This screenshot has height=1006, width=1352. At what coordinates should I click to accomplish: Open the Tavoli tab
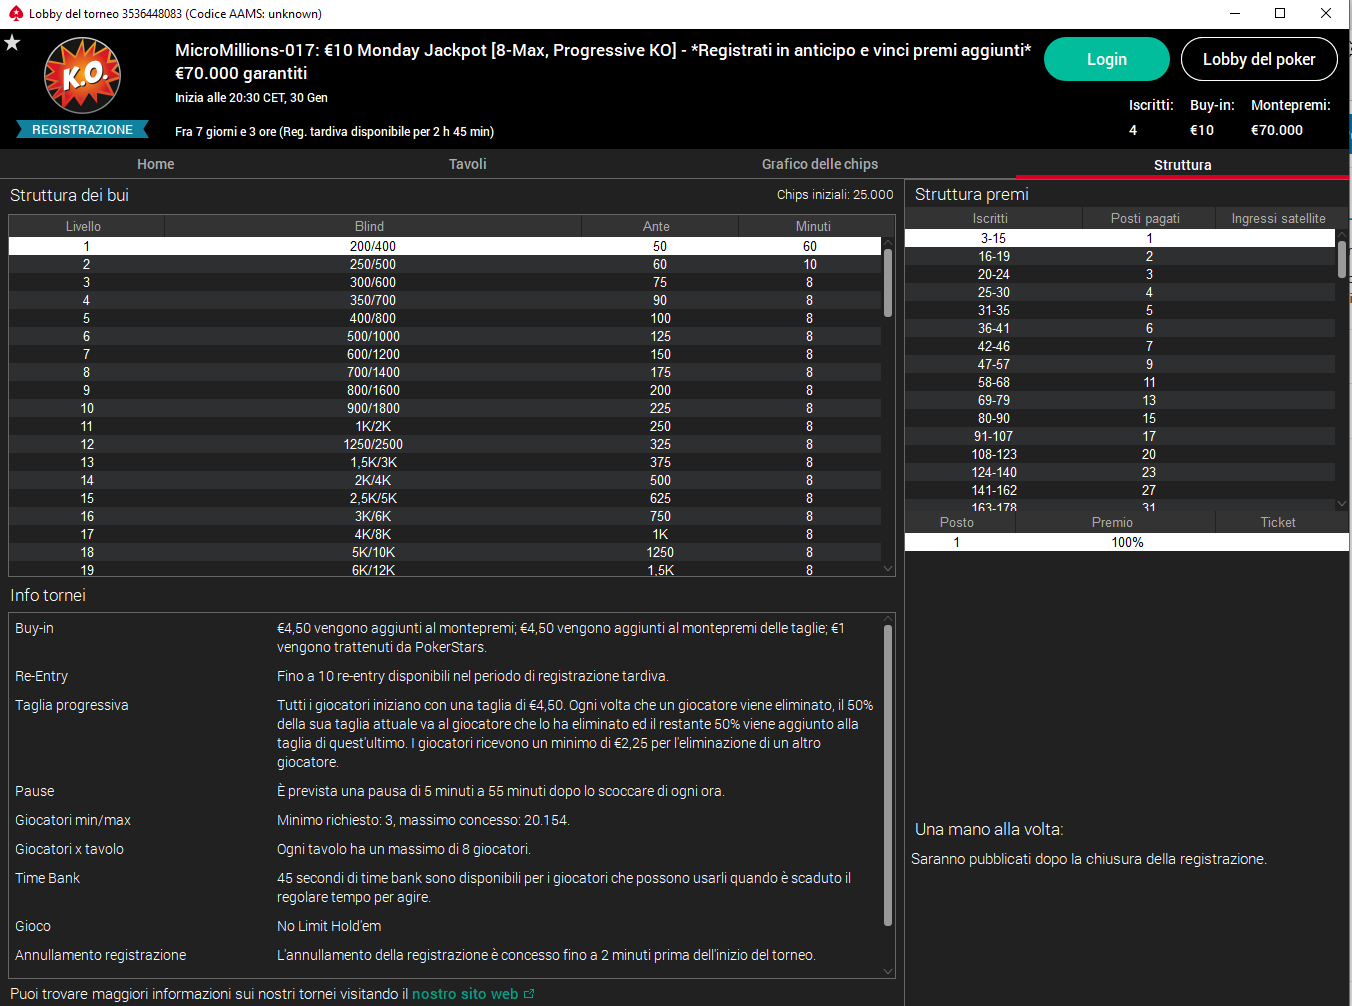coord(467,164)
